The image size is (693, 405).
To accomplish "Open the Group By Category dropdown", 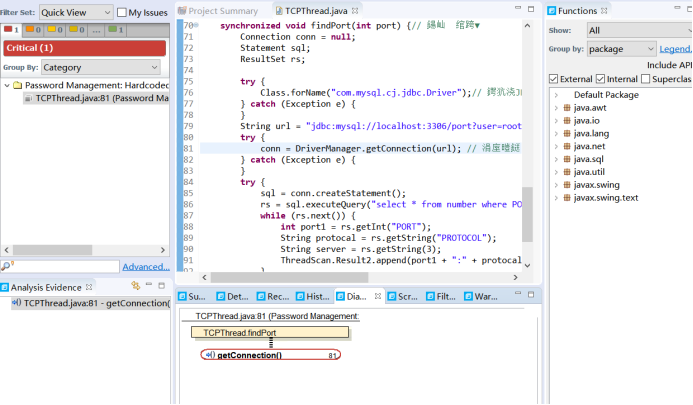I will (x=101, y=67).
